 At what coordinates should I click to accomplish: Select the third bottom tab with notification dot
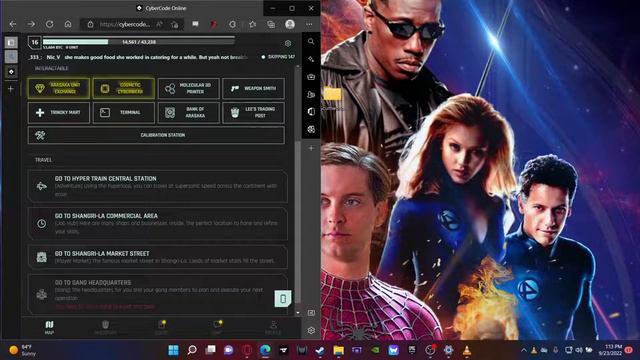click(161, 327)
